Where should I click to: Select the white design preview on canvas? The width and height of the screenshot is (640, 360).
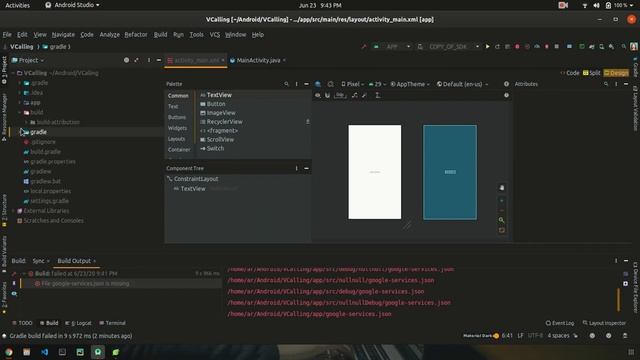tap(375, 172)
